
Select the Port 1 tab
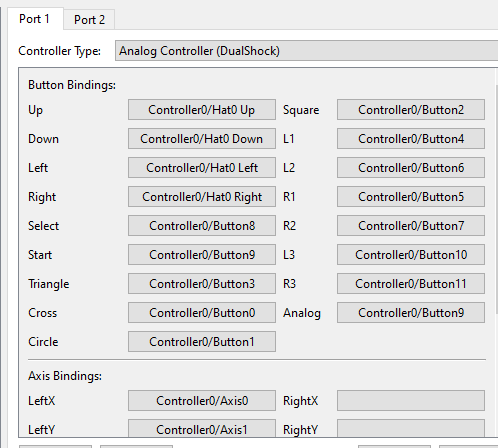pyautogui.click(x=35, y=19)
